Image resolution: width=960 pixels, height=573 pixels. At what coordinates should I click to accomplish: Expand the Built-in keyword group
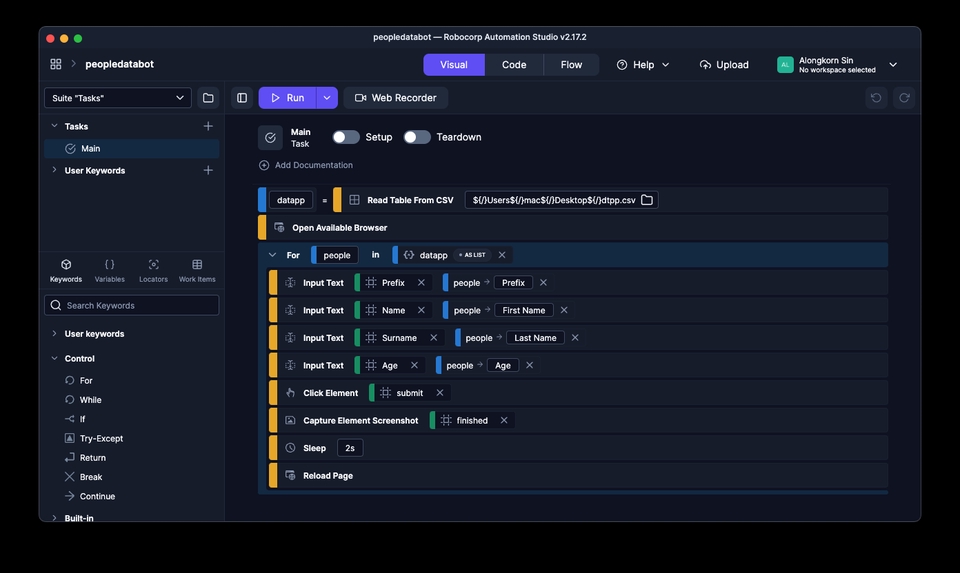pyautogui.click(x=54, y=518)
